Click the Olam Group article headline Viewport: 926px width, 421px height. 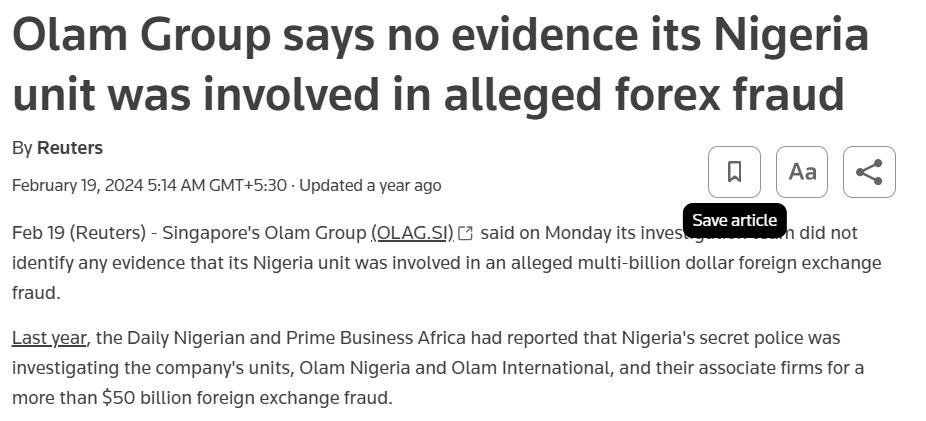(441, 64)
